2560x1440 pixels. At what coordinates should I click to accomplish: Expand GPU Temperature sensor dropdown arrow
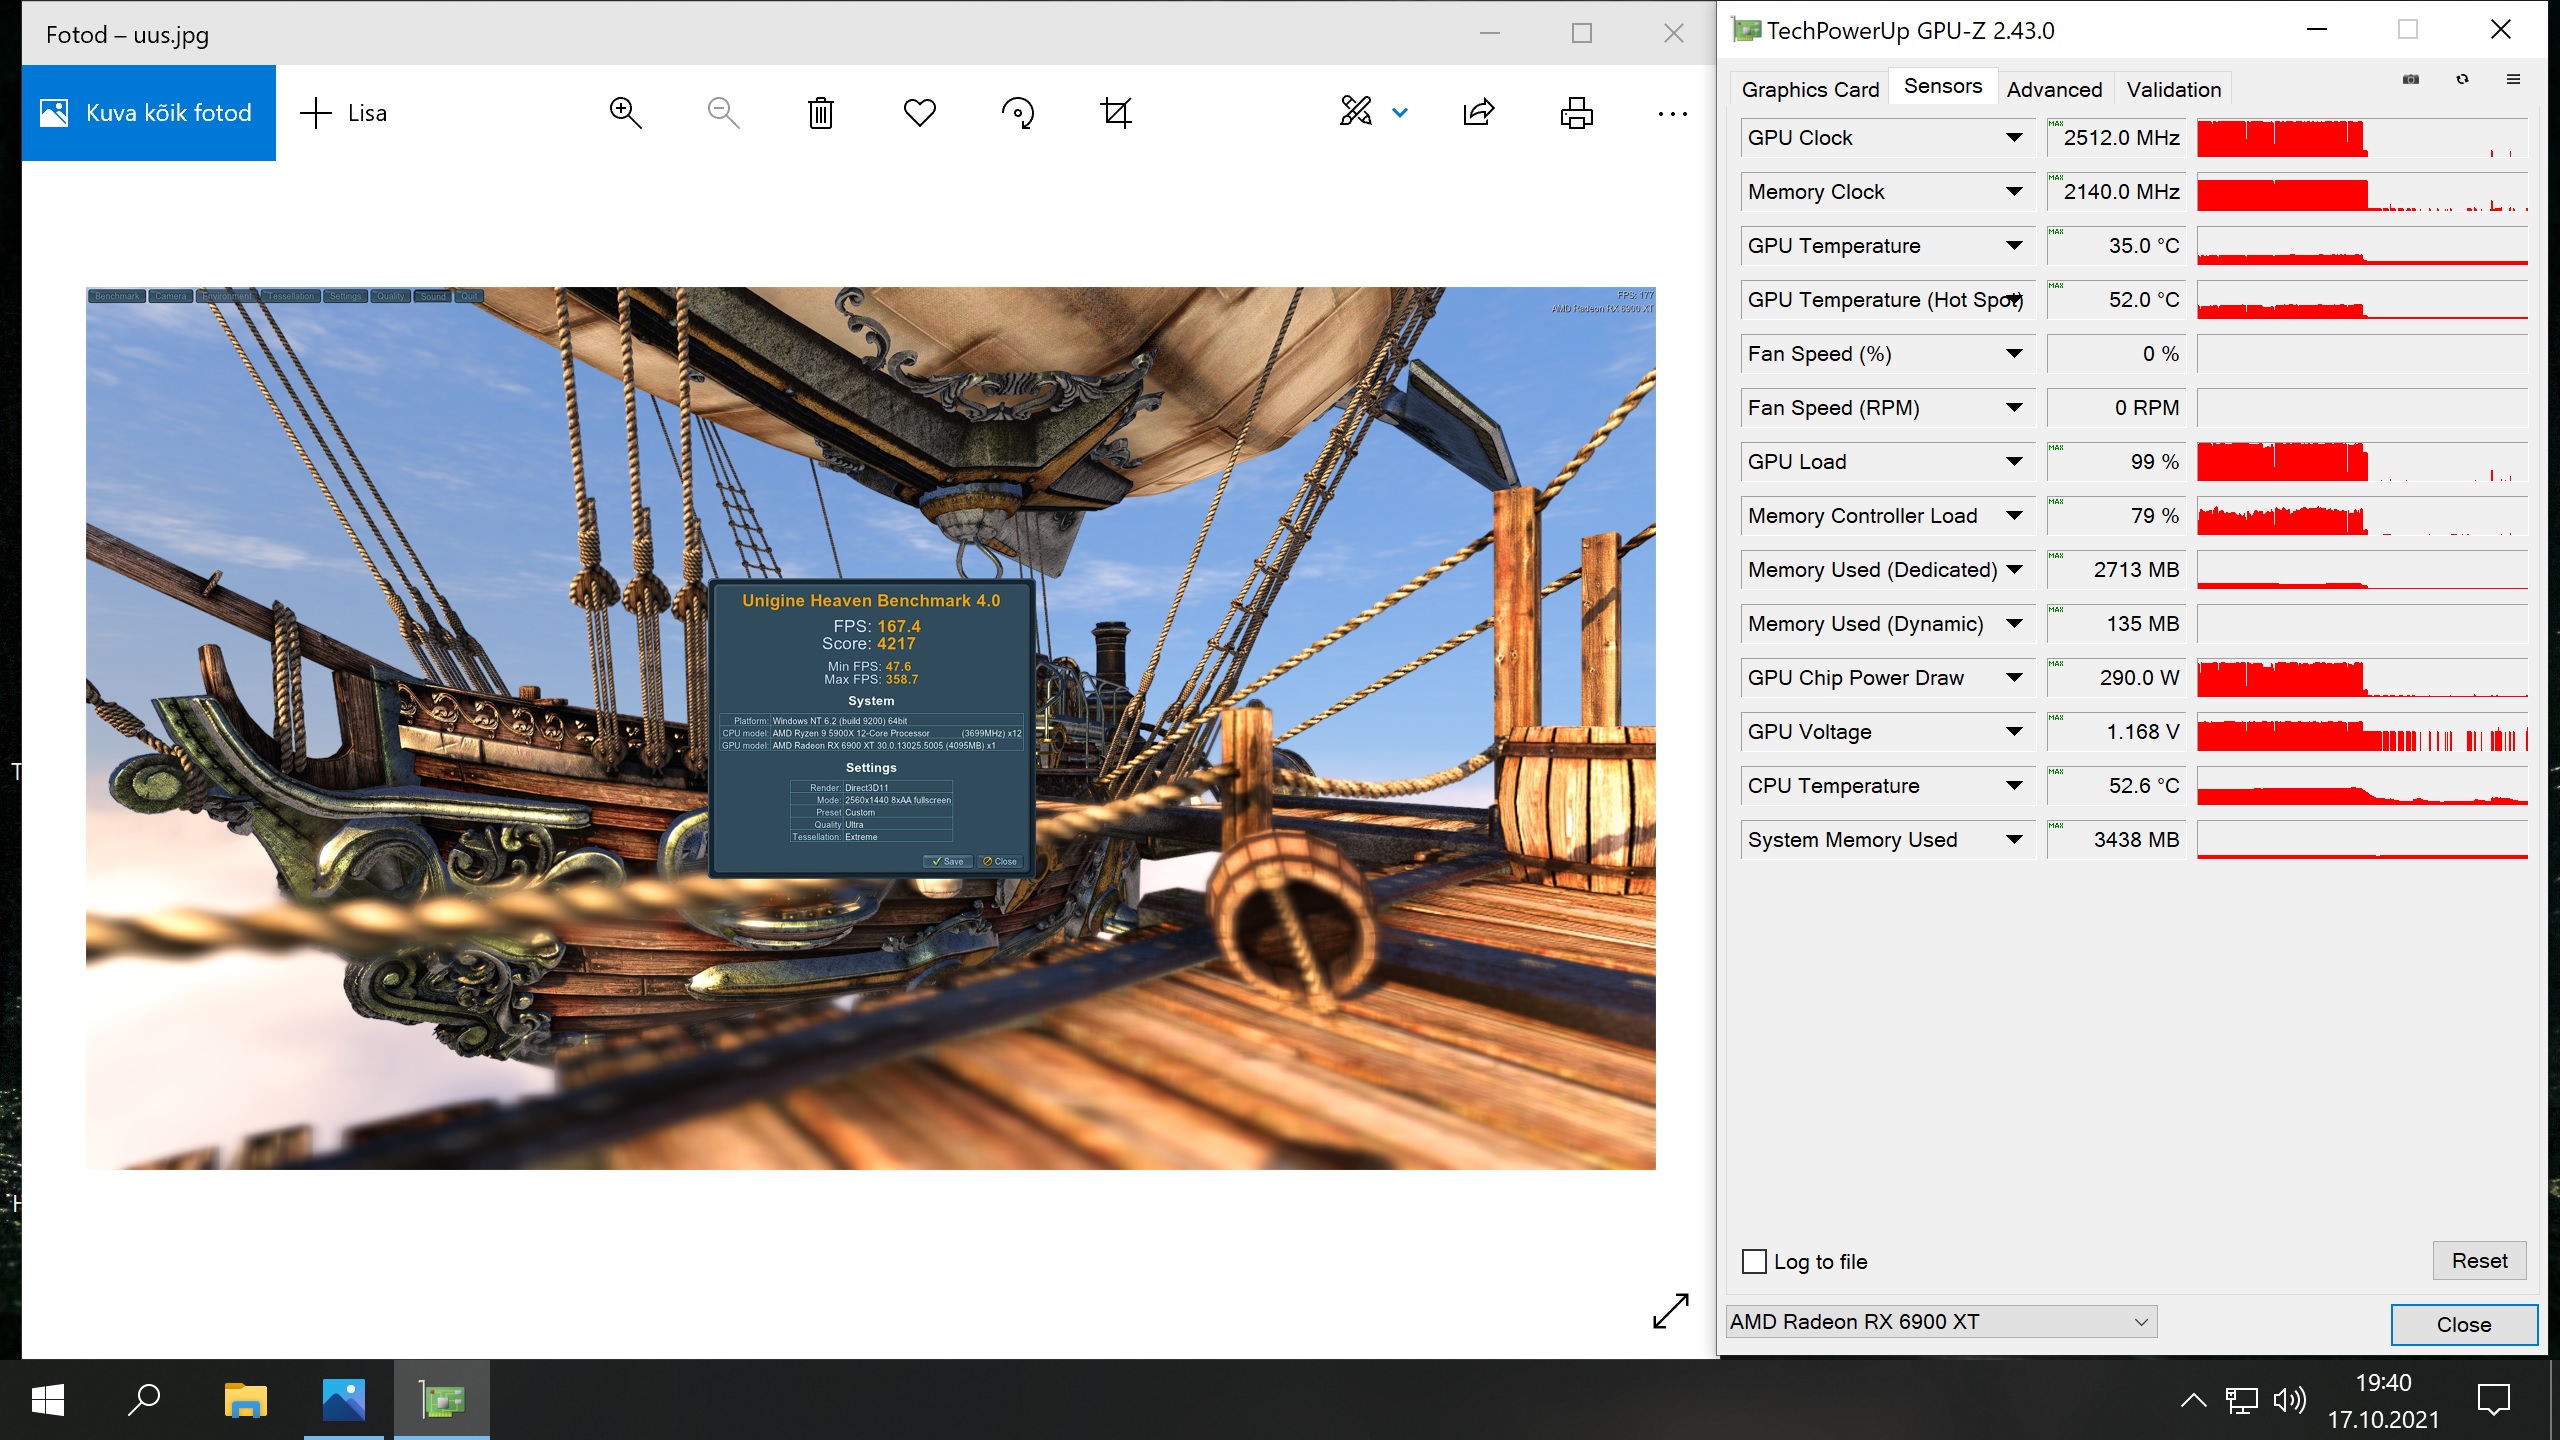pos(2014,246)
